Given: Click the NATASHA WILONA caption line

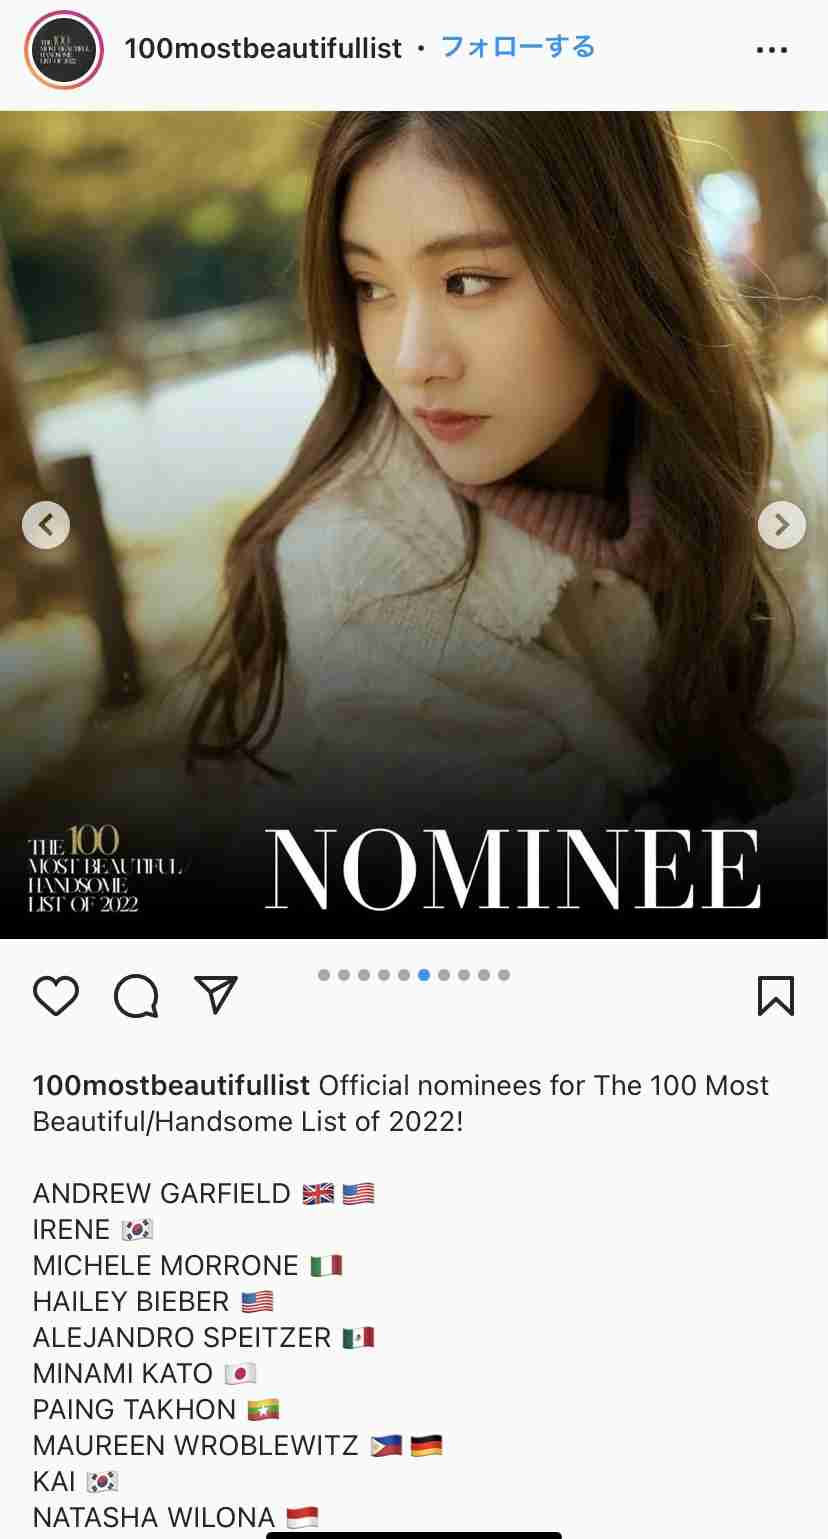Looking at the screenshot, I should pyautogui.click(x=176, y=1517).
